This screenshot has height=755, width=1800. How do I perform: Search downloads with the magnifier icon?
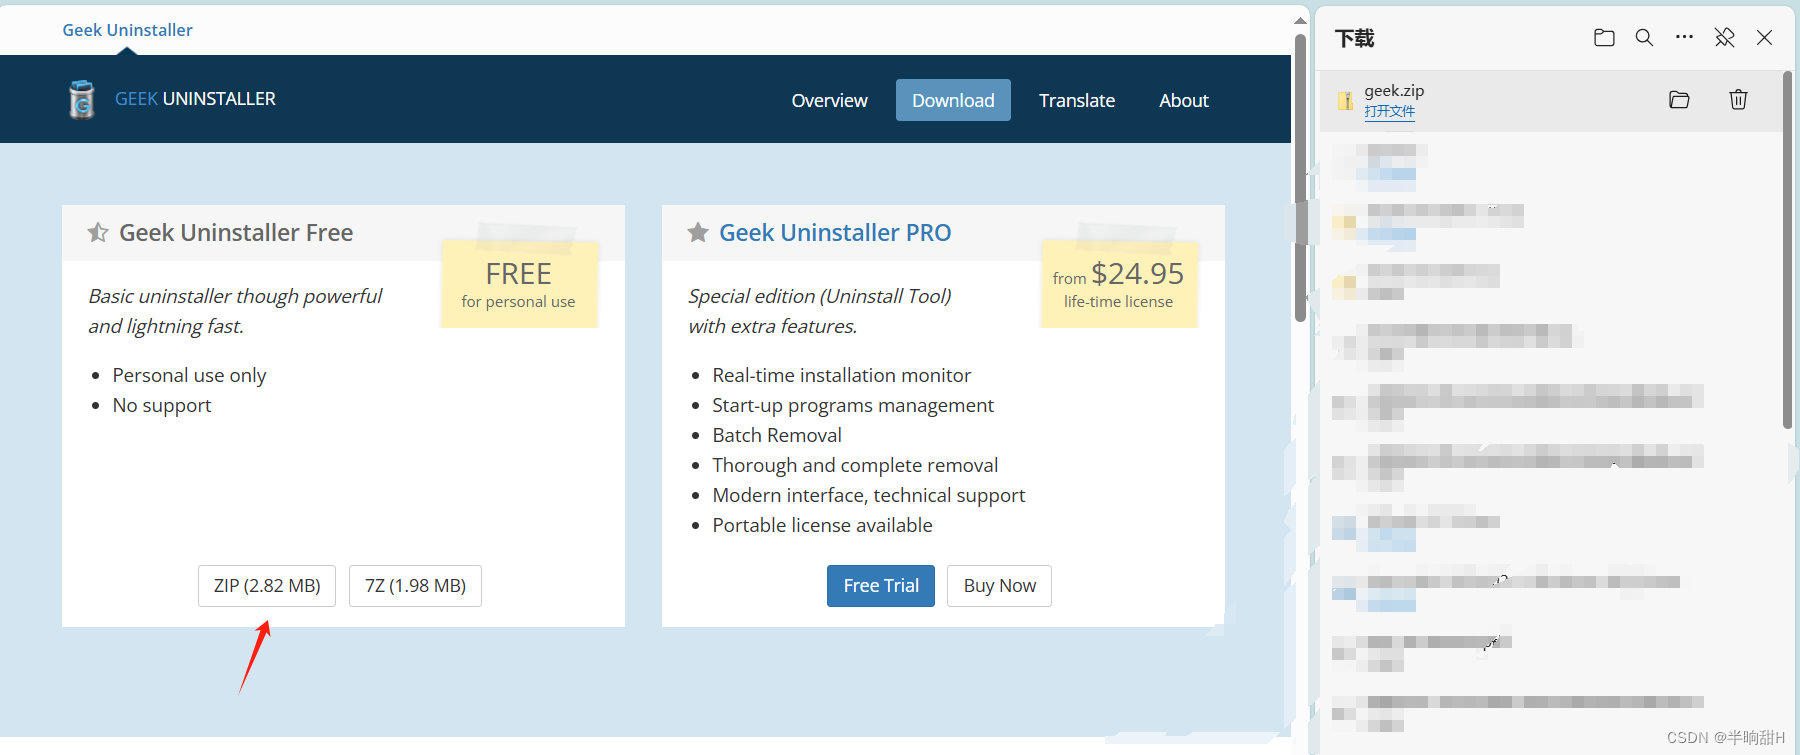pyautogui.click(x=1644, y=38)
